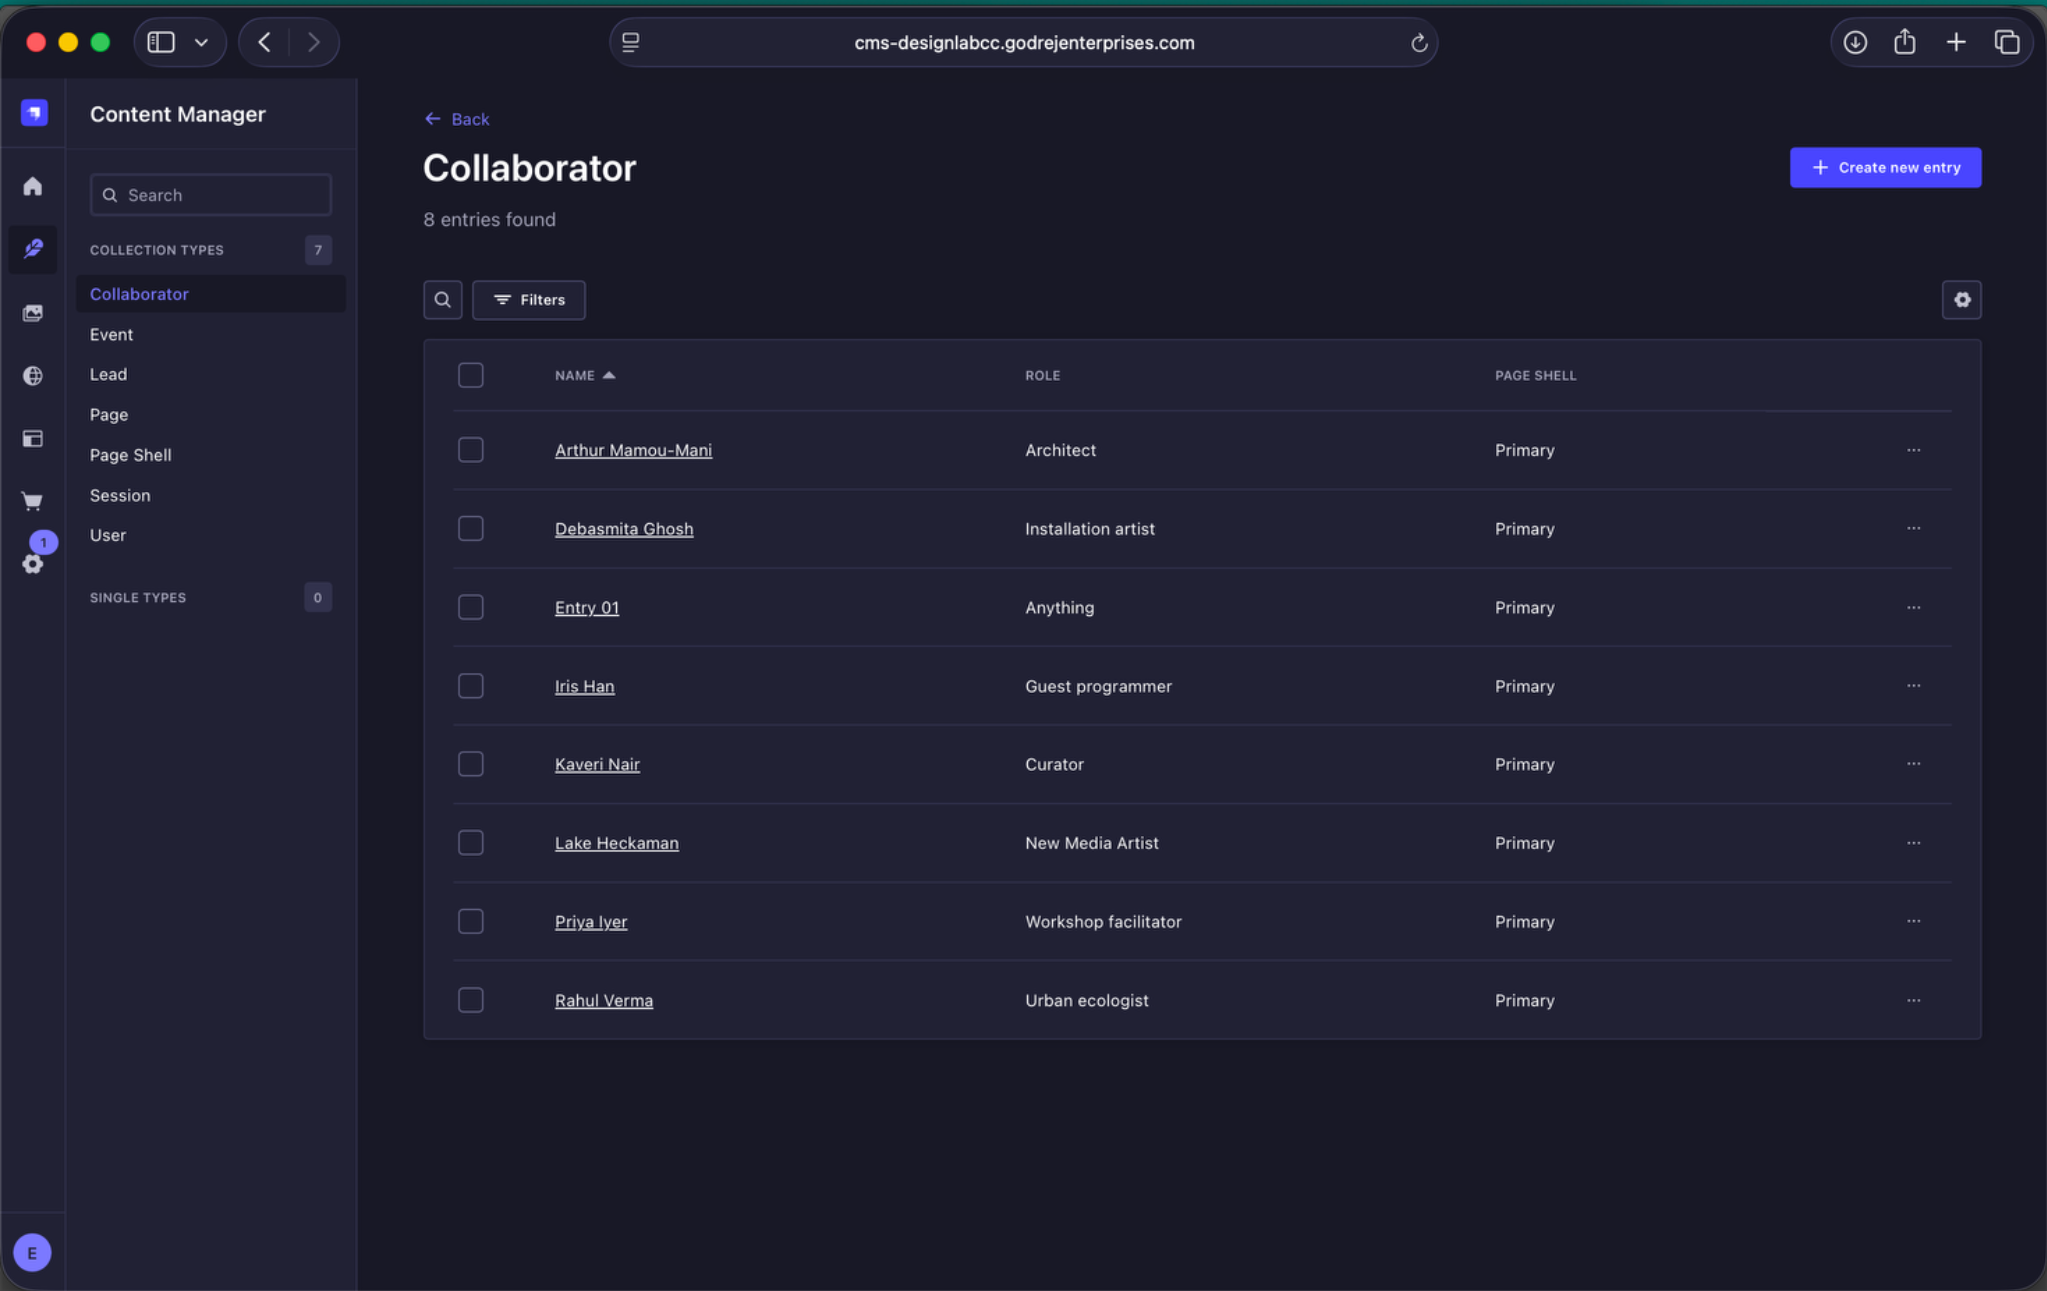The image size is (2047, 1291).
Task: Check the Iris Han row checkbox
Action: click(x=470, y=686)
